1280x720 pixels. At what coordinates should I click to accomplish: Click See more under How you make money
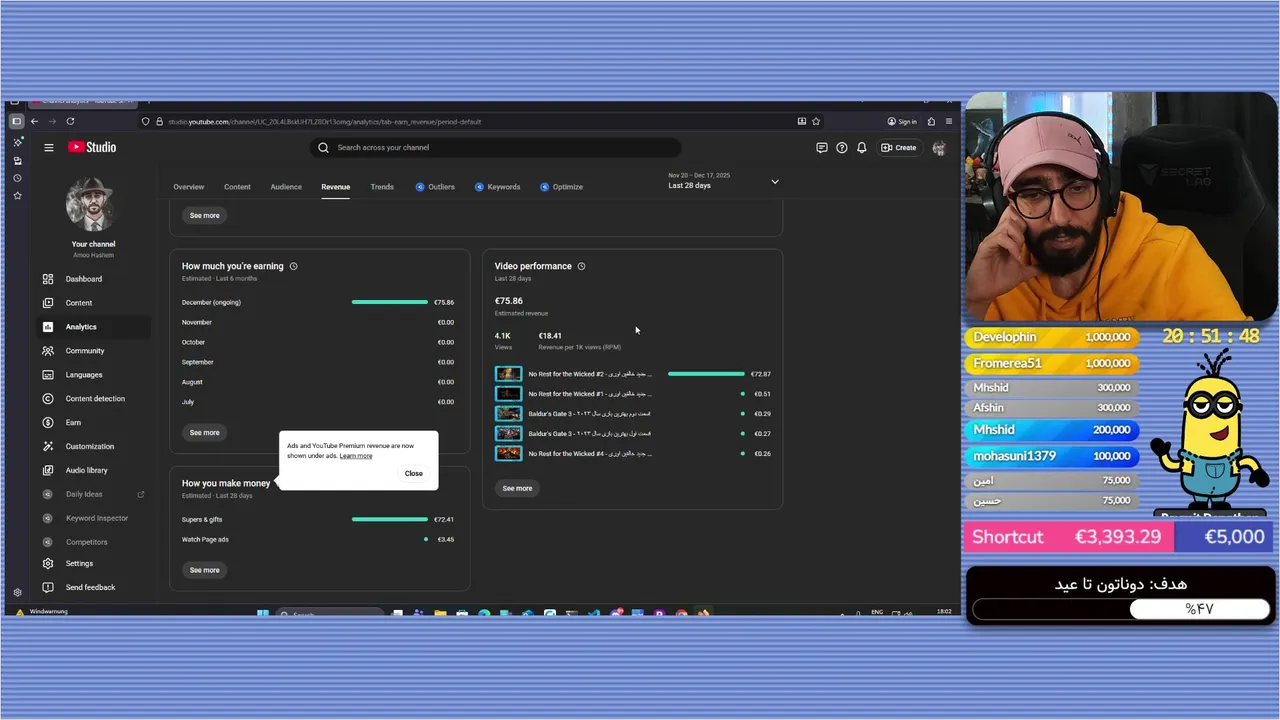(204, 570)
